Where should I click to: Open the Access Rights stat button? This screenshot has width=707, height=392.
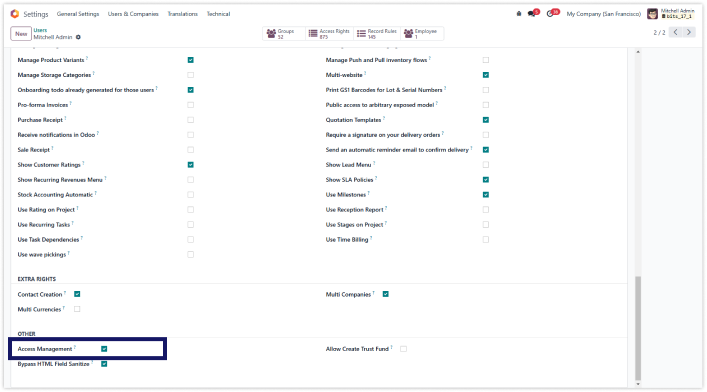point(330,33)
